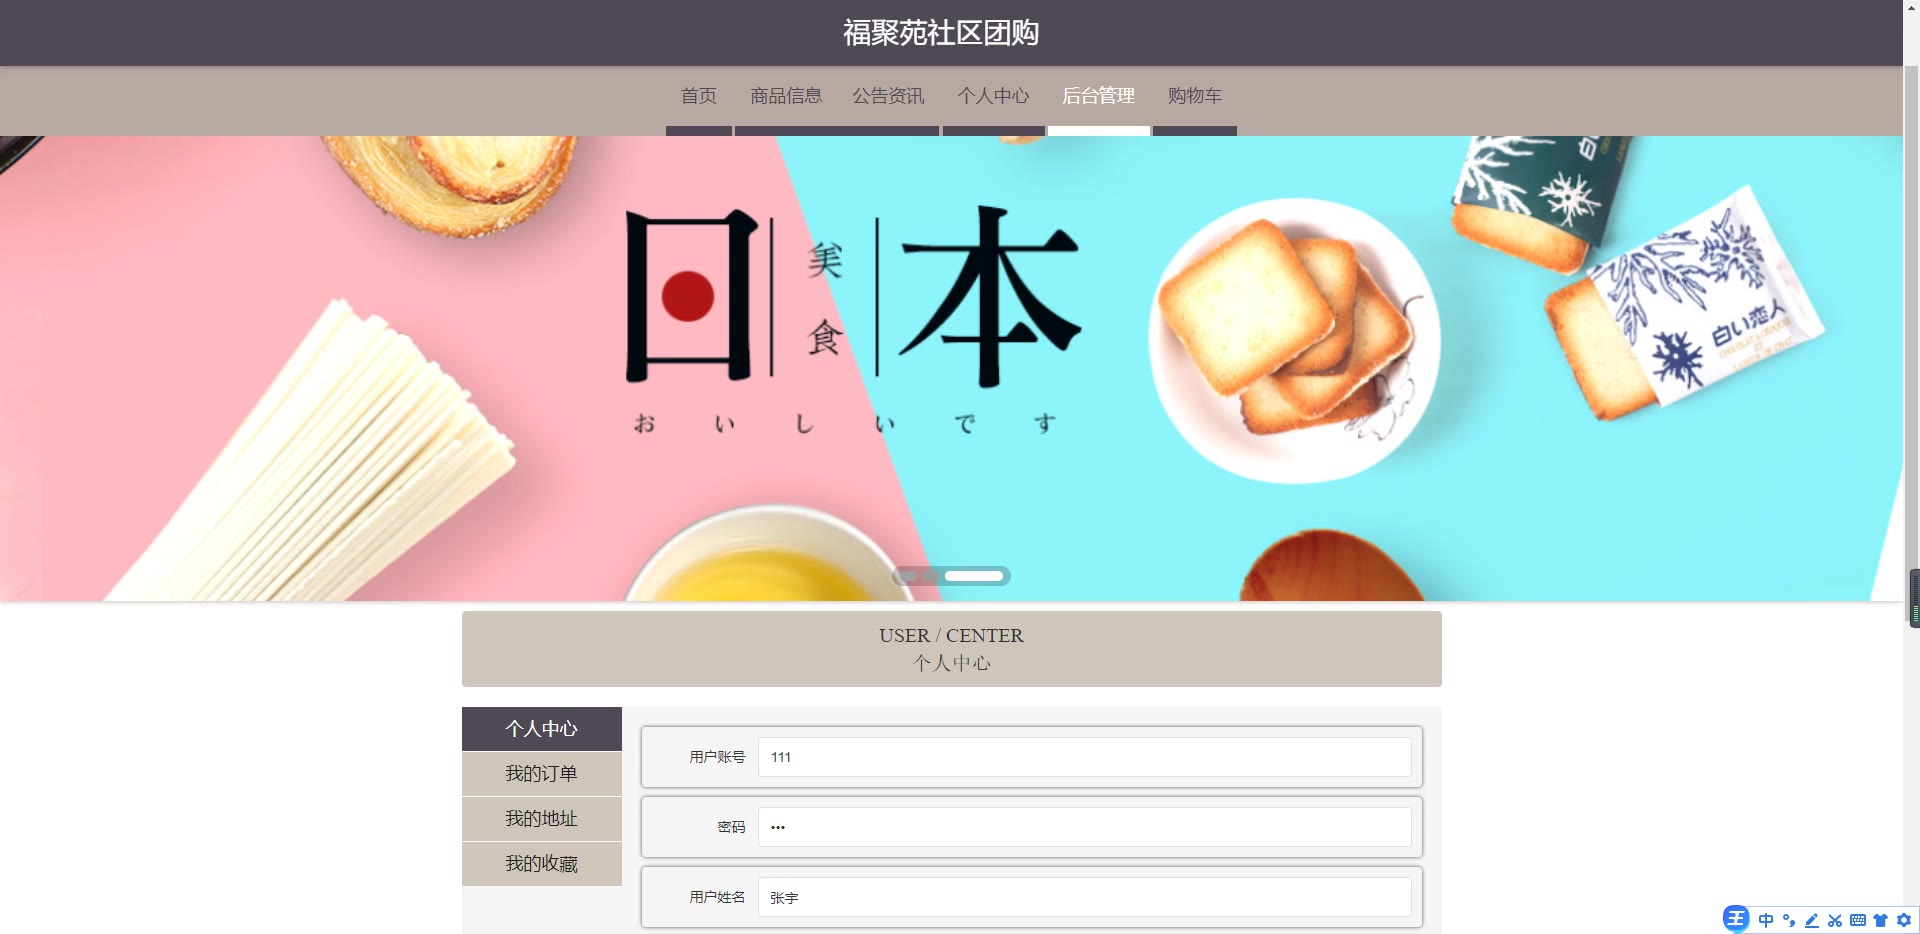1920x934 pixels.
Task: Open IME skin shirt icon
Action: (x=1881, y=920)
